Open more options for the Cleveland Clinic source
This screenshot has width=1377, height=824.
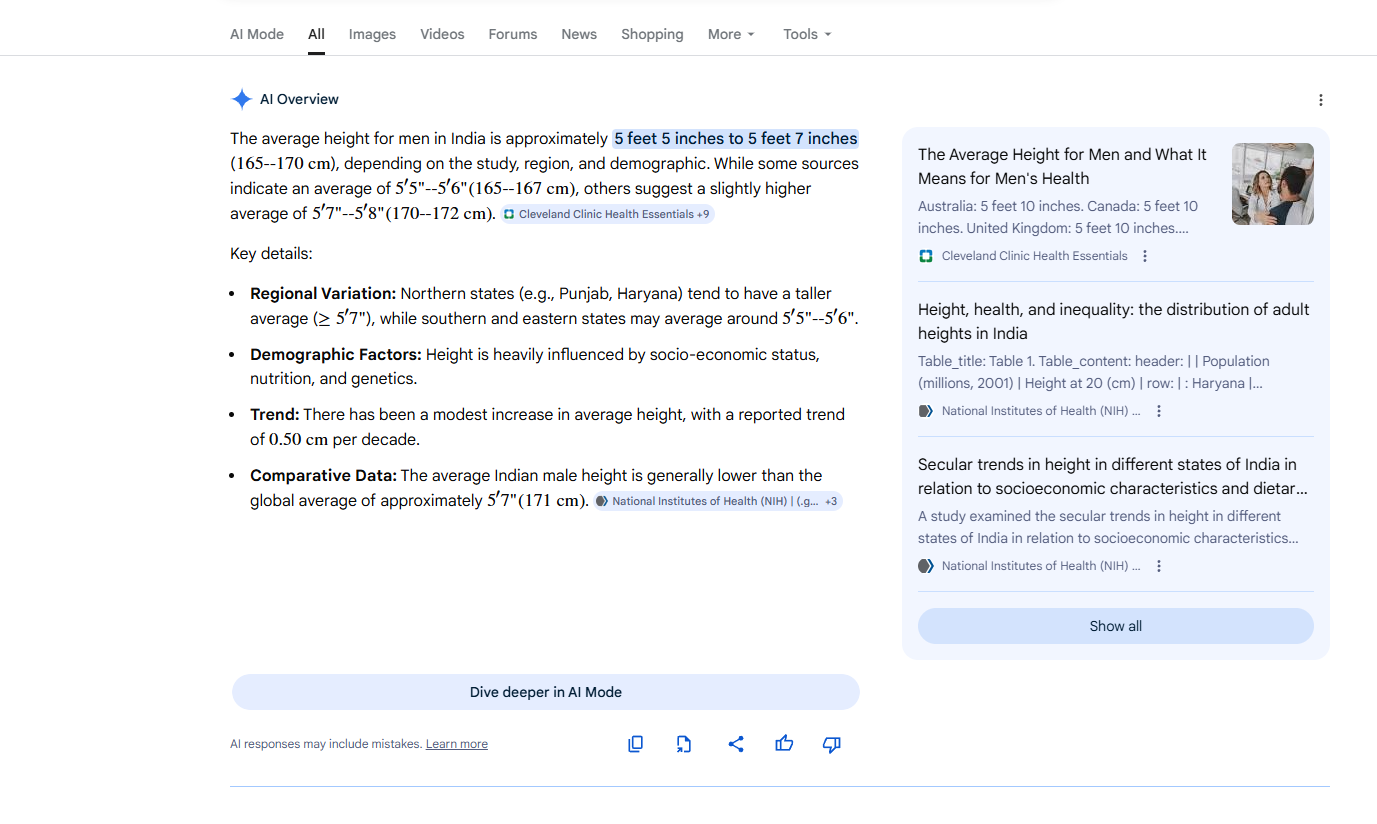click(x=1145, y=256)
